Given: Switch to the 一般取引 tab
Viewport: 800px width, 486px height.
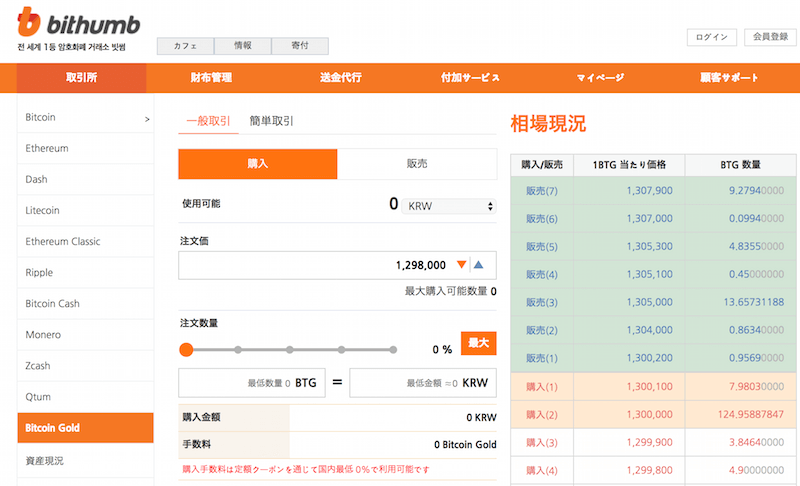Looking at the screenshot, I should (208, 121).
